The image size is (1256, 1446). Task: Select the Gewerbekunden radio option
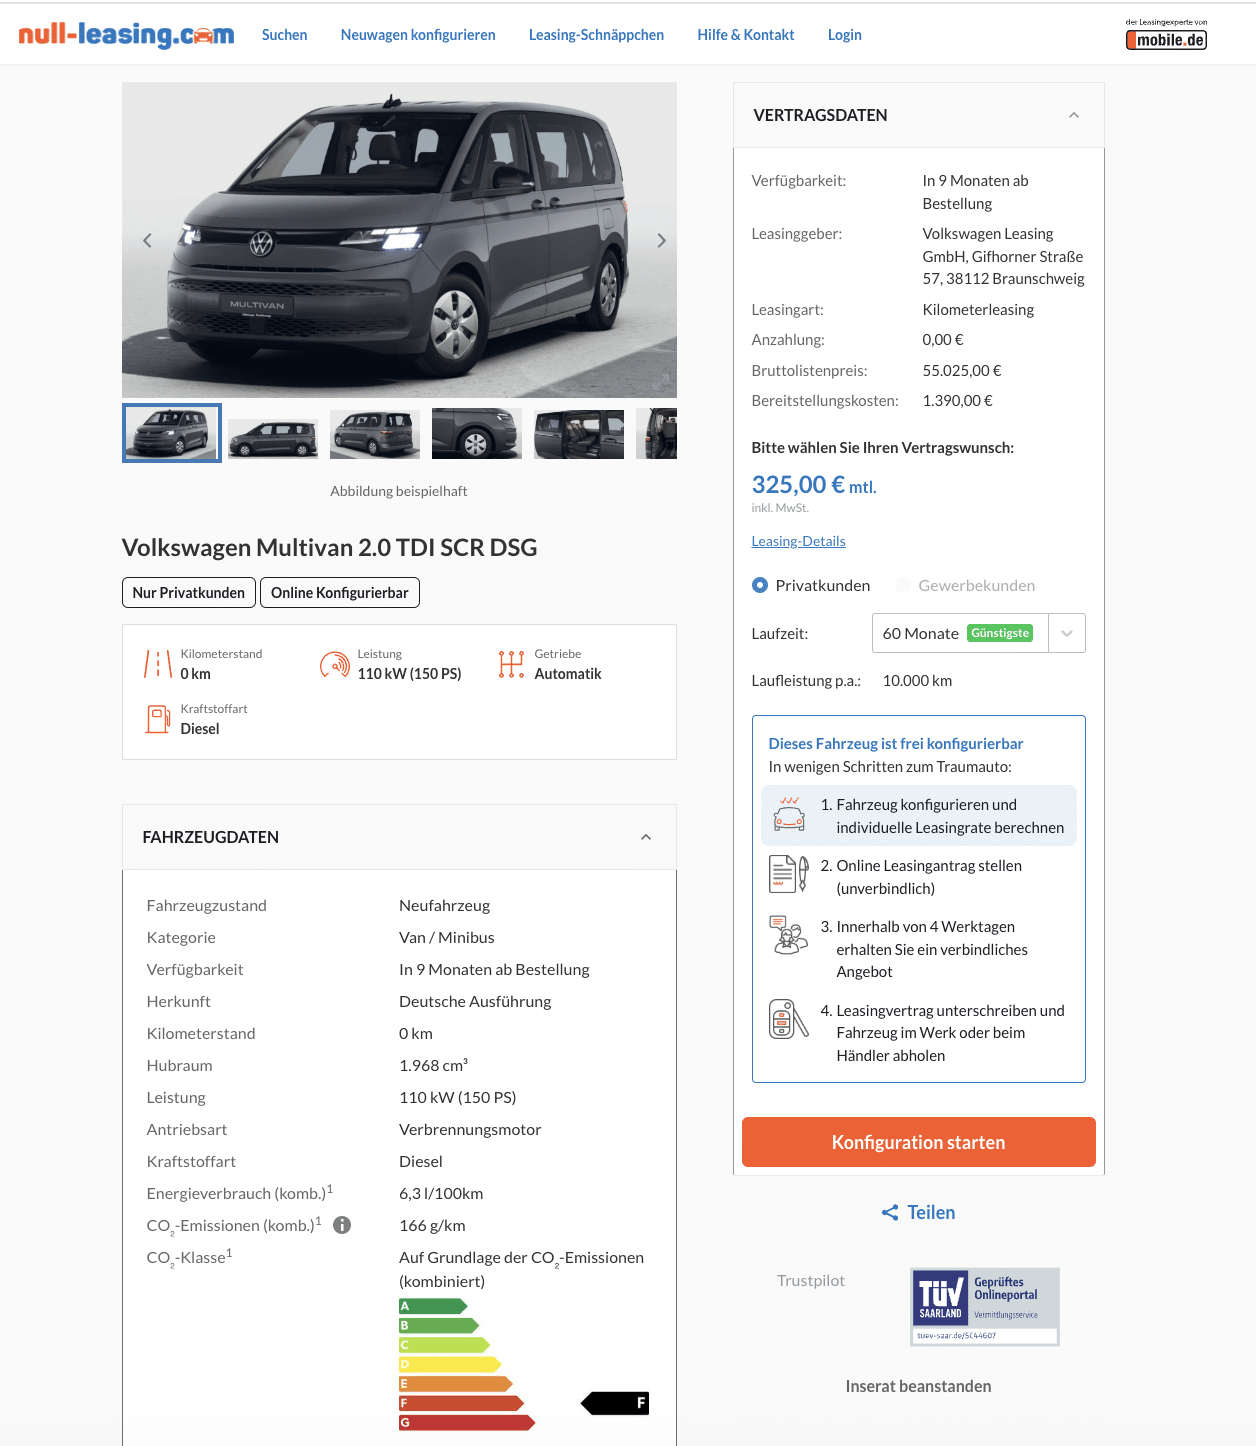pyautogui.click(x=903, y=585)
